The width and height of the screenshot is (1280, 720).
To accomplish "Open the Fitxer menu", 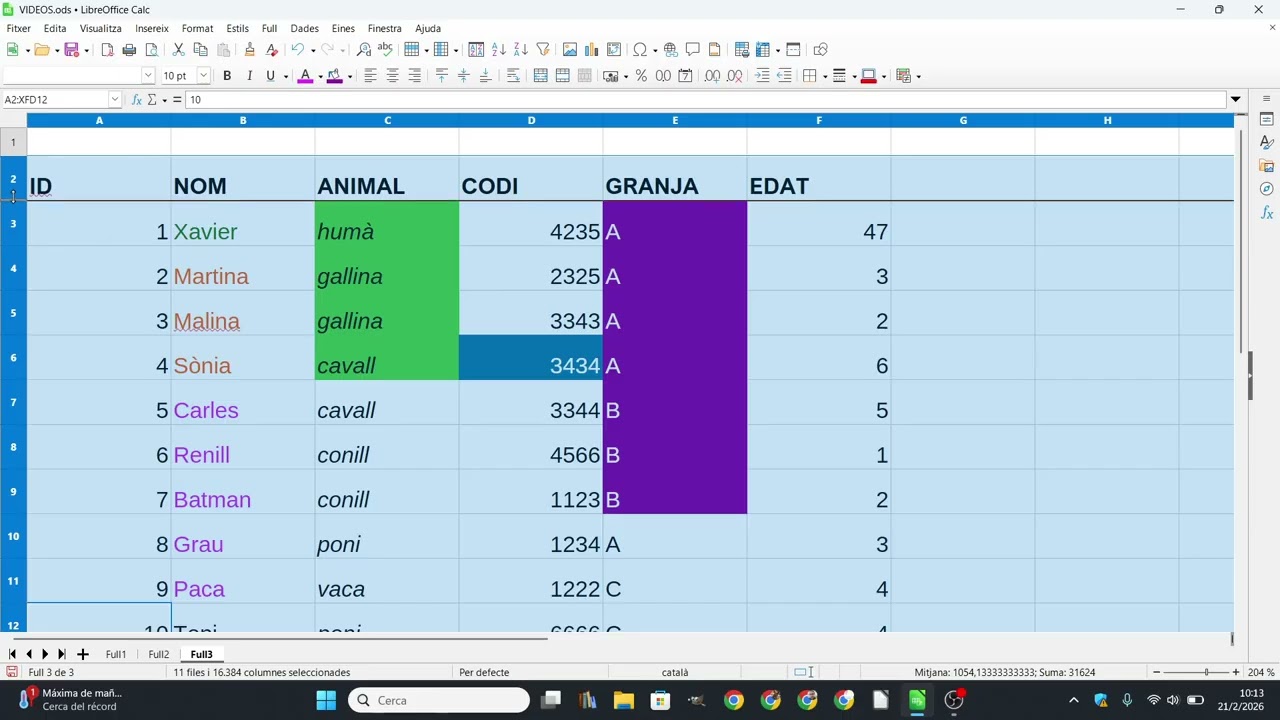I will click(x=18, y=28).
